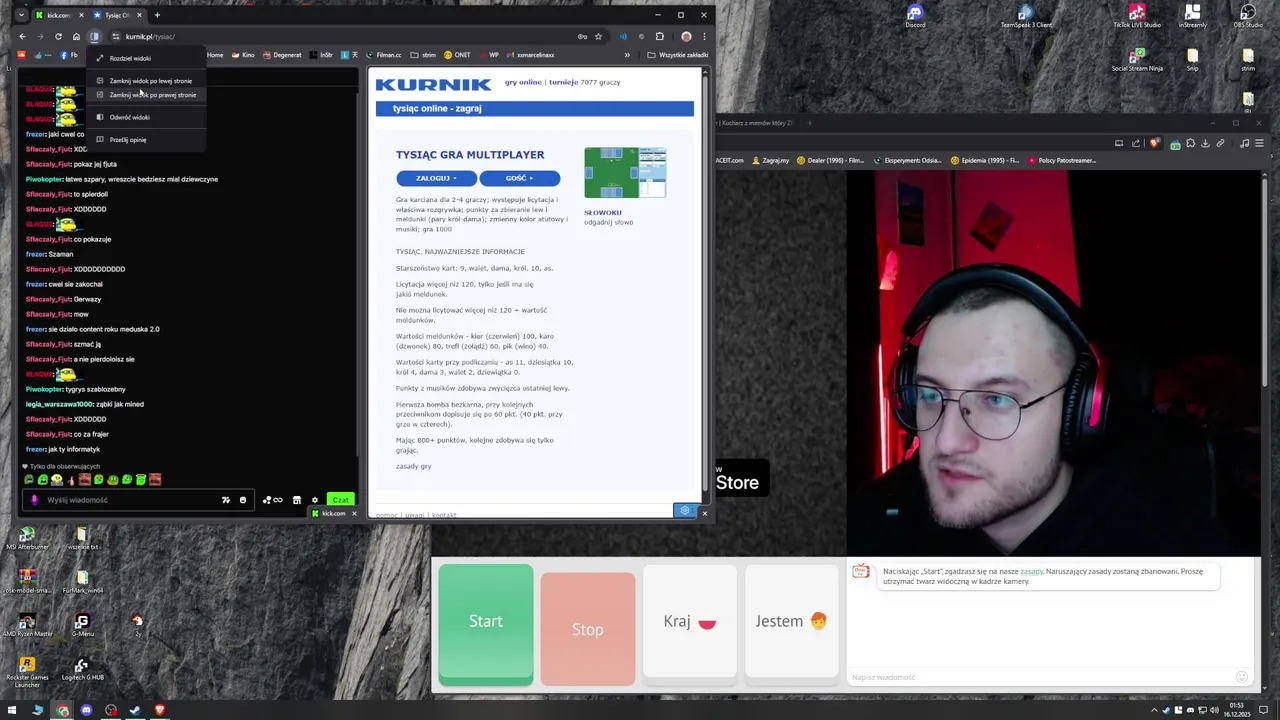
Task: Open the Chrome home page
Action: pos(76,37)
